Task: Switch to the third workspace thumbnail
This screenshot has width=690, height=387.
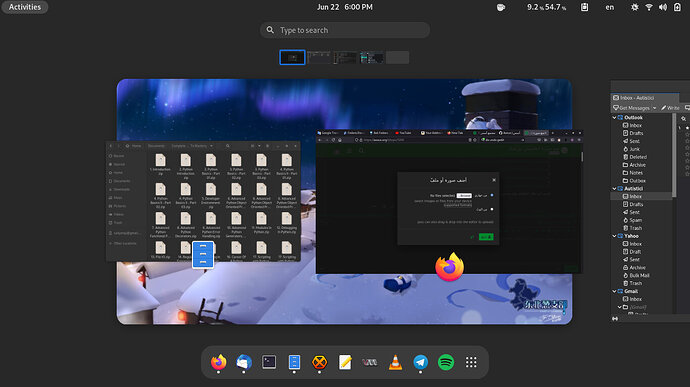Action: 345,57
